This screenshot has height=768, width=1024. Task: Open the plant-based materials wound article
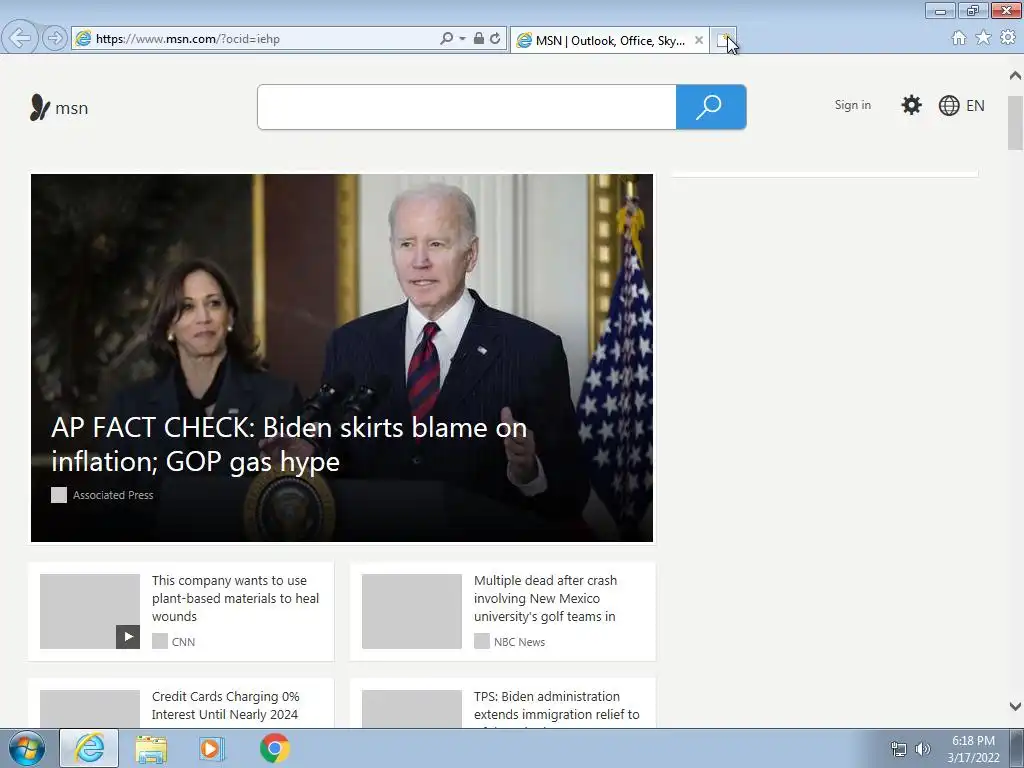(235, 598)
